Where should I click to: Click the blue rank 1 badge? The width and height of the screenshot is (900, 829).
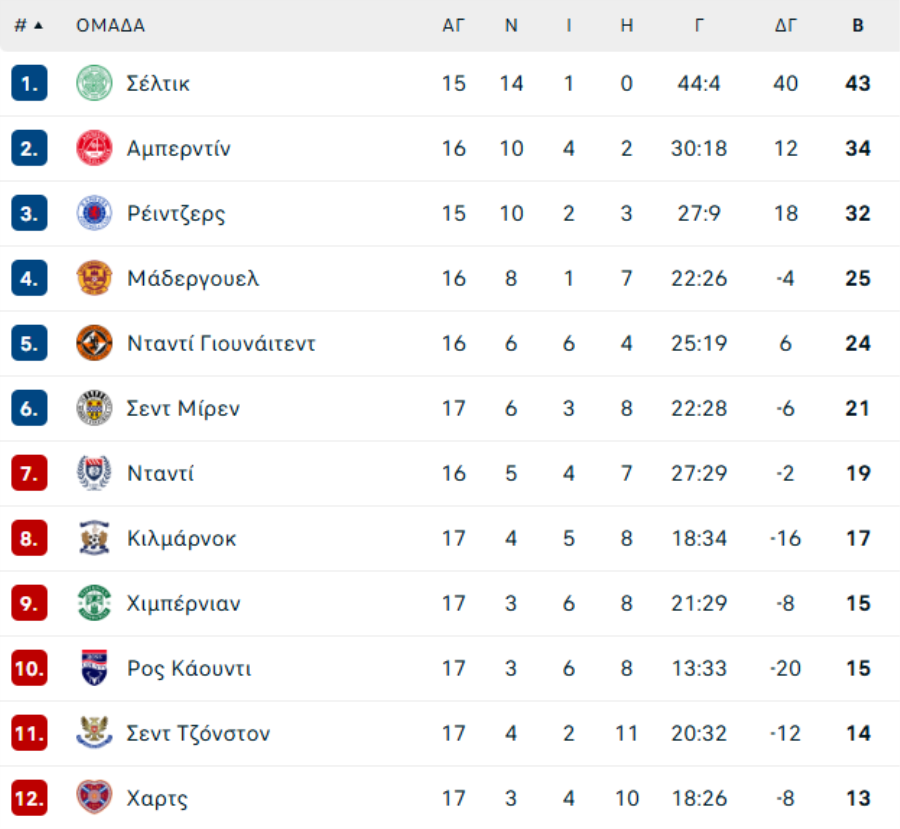29,83
